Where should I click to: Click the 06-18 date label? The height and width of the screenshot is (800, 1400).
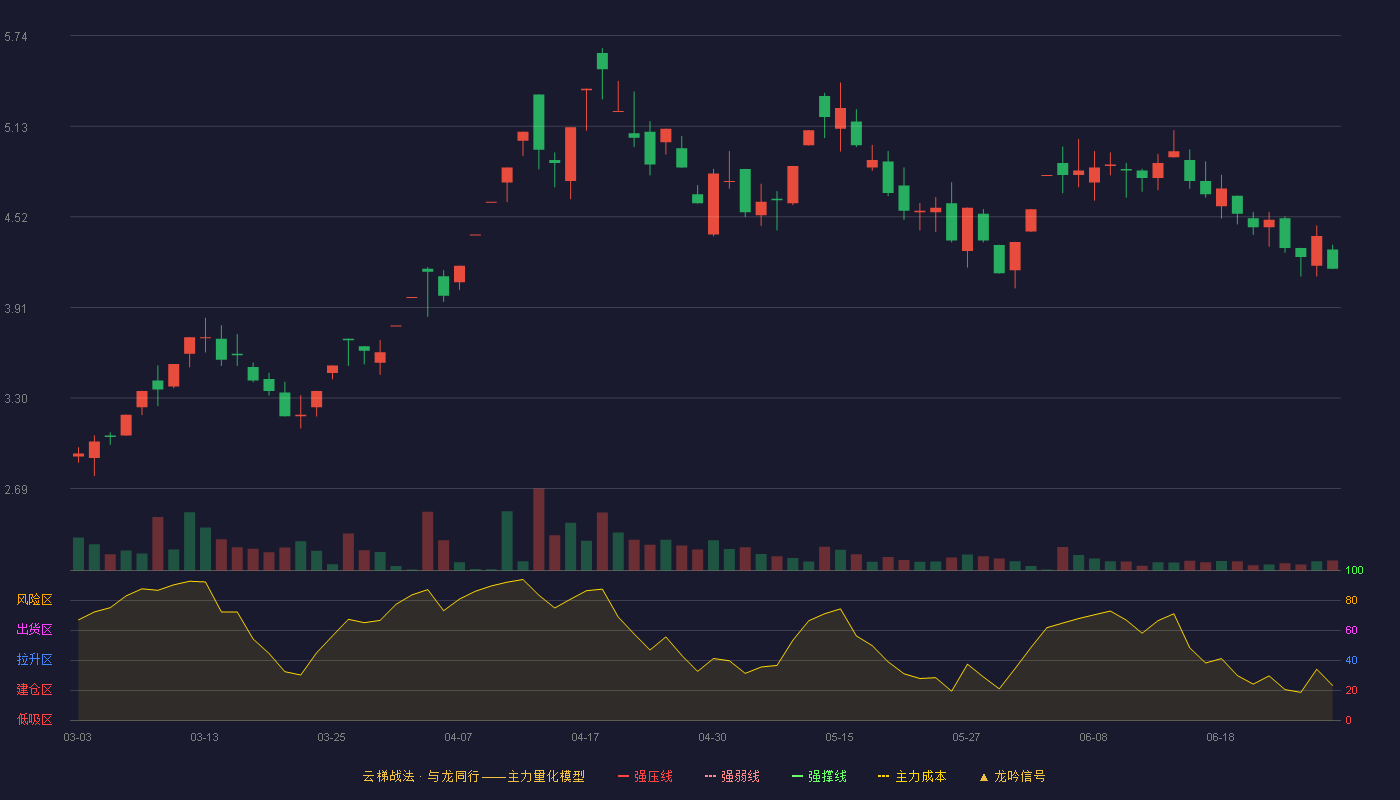point(1221,737)
